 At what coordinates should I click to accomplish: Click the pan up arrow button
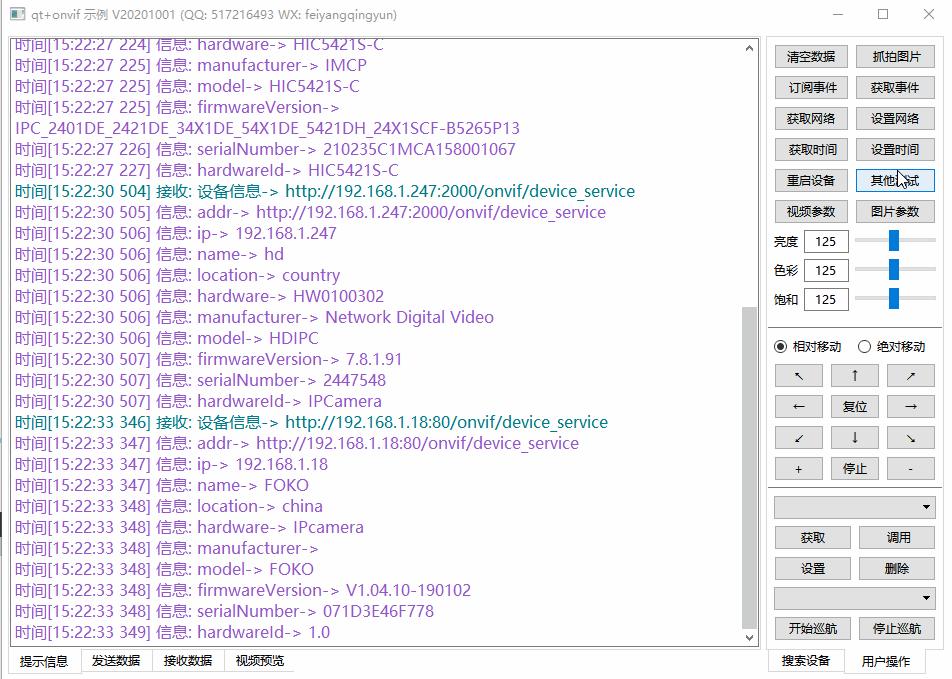[x=855, y=377]
